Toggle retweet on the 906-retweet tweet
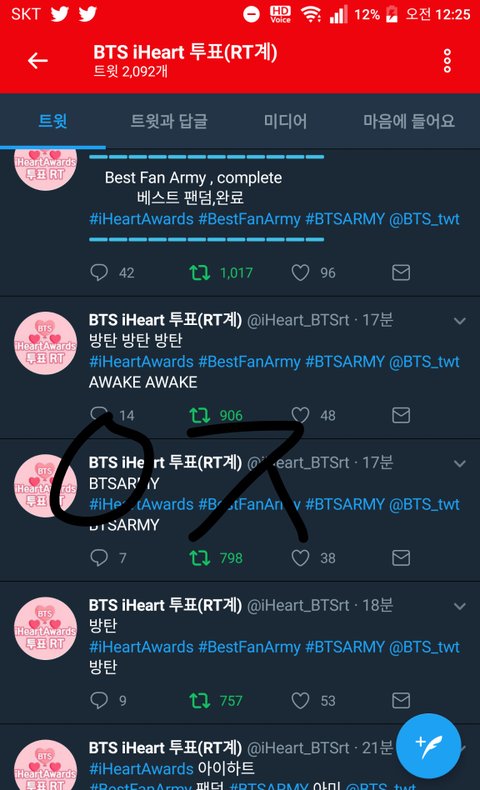This screenshot has width=480, height=790. [x=199, y=415]
